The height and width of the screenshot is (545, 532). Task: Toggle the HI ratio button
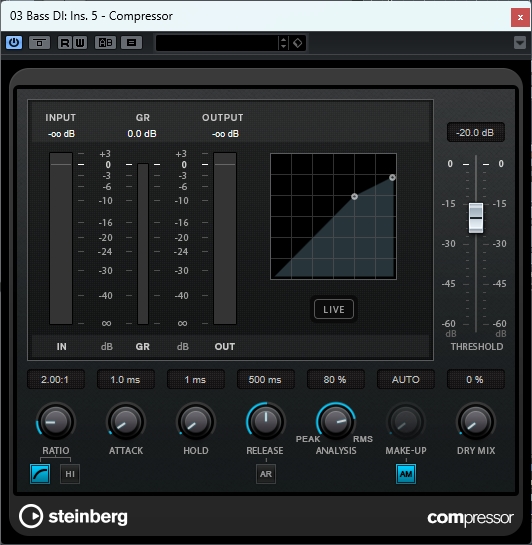[x=70, y=474]
